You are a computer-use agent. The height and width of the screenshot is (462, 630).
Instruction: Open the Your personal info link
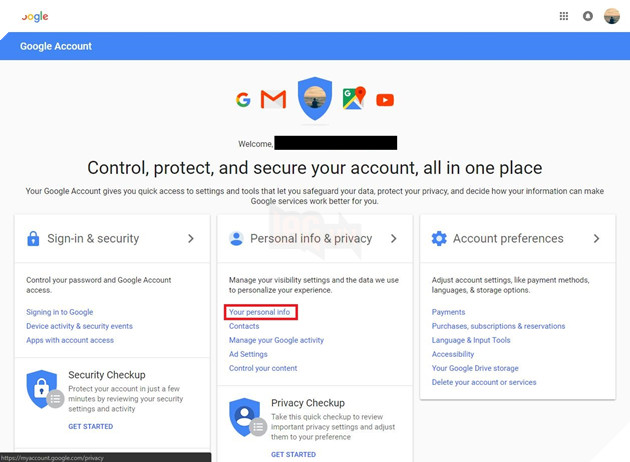click(260, 312)
